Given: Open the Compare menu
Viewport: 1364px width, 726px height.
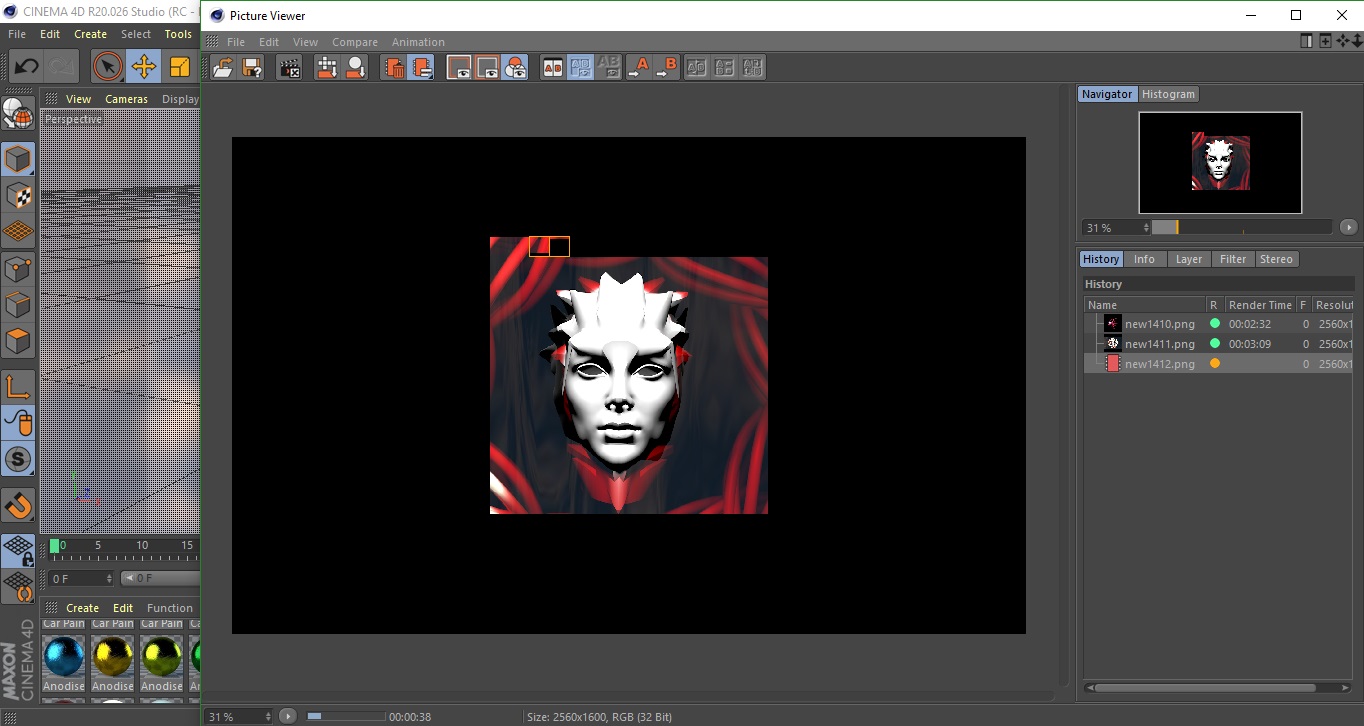Looking at the screenshot, I should pyautogui.click(x=354, y=42).
